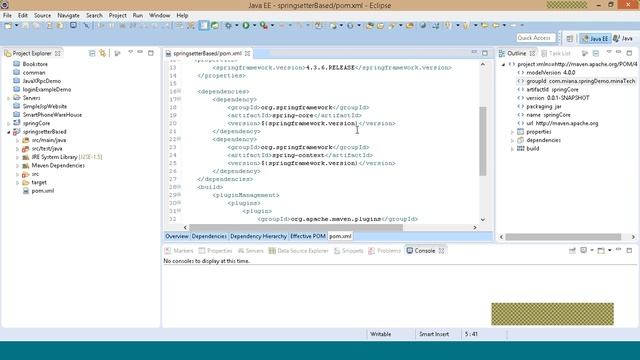
Task: Open the Project menu
Action: tap(118, 15)
